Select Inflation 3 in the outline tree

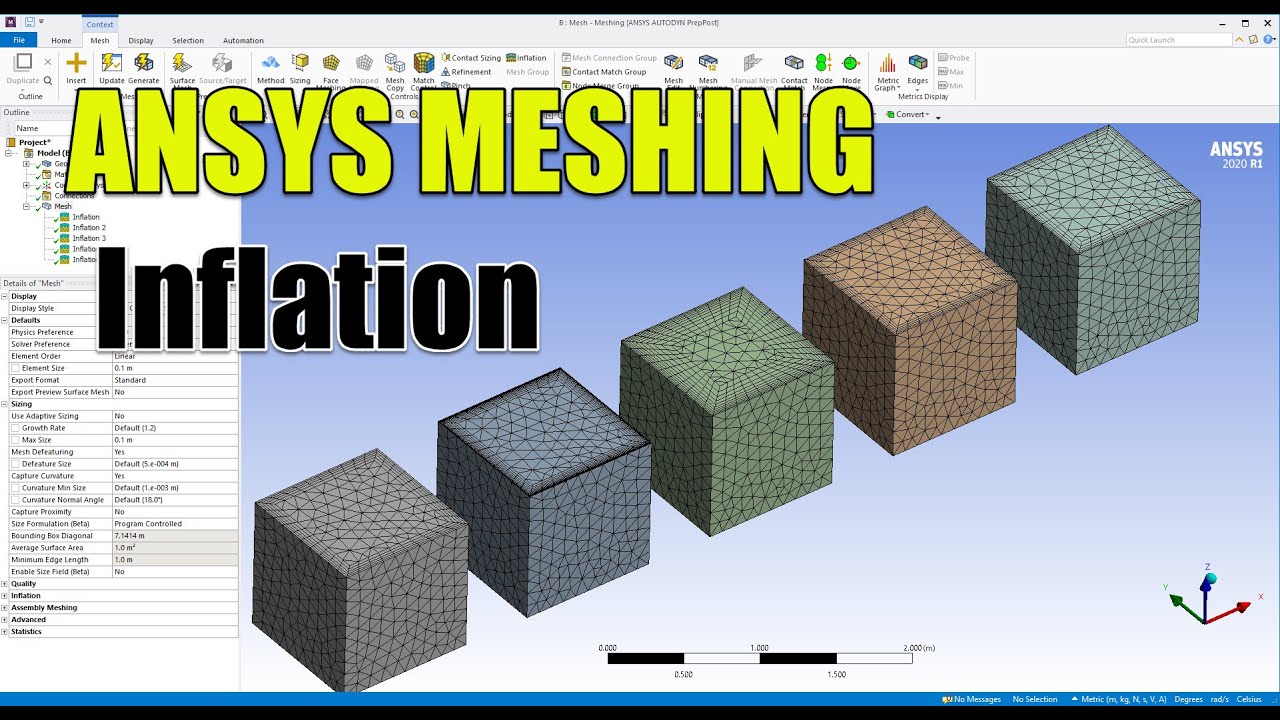click(89, 238)
